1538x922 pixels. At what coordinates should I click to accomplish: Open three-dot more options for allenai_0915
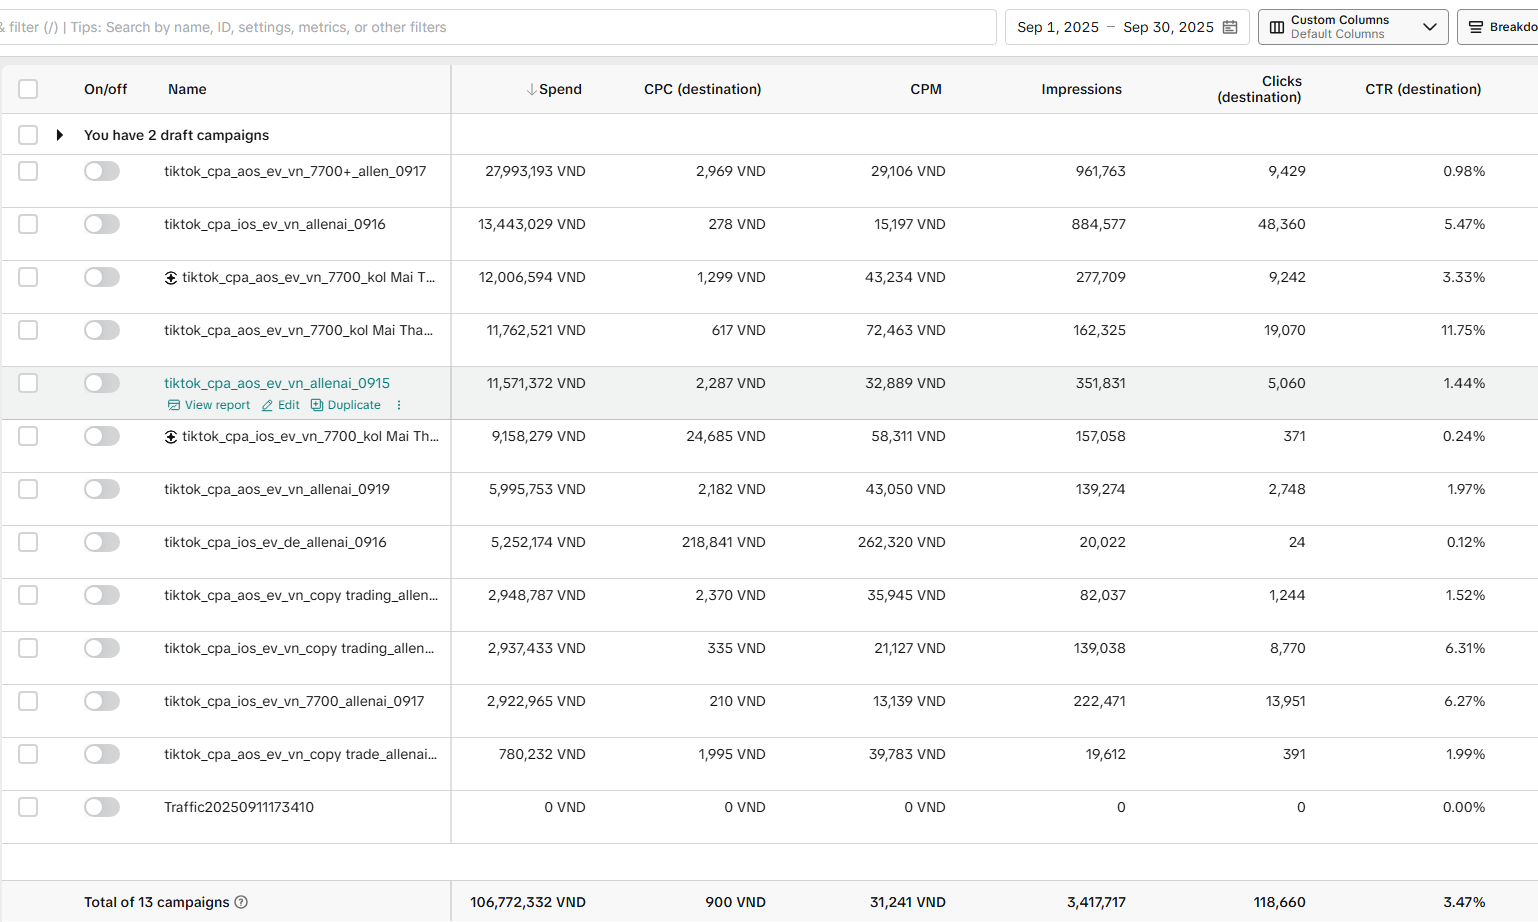[399, 405]
